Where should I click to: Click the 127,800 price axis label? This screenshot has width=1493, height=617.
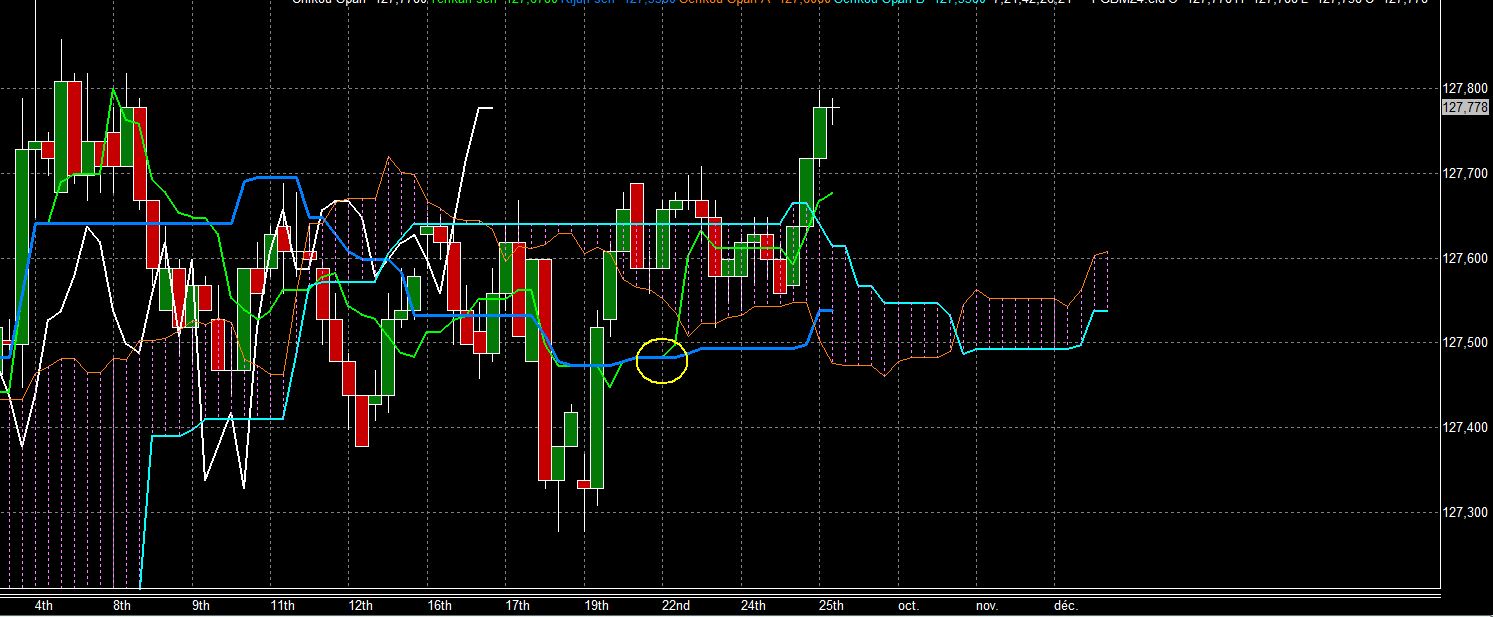(x=1465, y=89)
